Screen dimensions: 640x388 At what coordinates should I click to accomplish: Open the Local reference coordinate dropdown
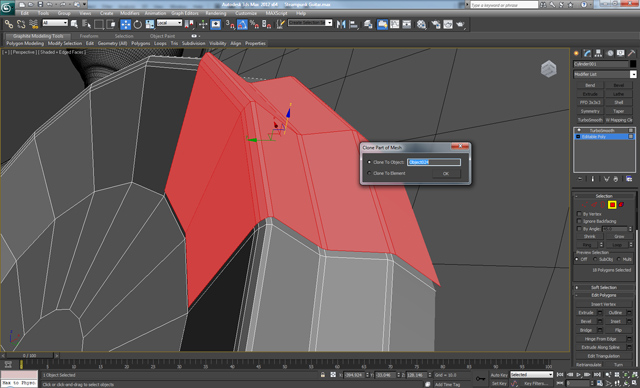[169, 23]
